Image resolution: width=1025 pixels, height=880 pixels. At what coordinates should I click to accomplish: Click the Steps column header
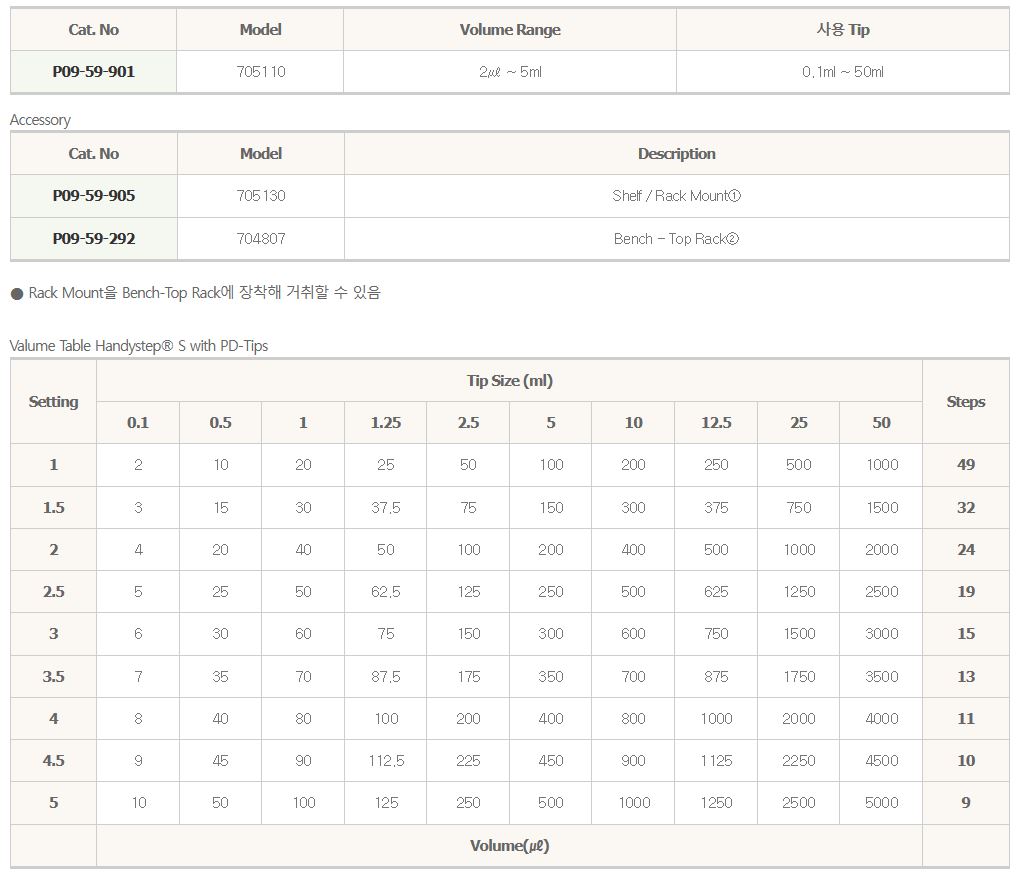pyautogui.click(x=965, y=402)
